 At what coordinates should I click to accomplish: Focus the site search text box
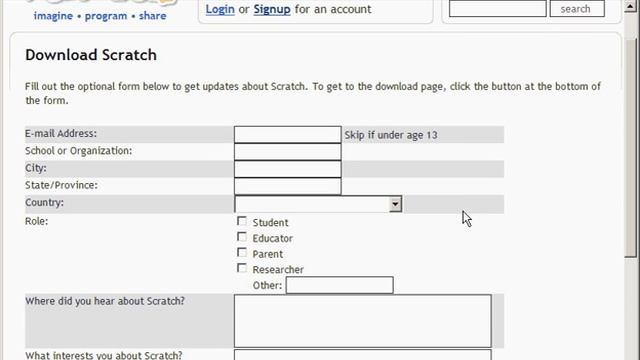(498, 9)
